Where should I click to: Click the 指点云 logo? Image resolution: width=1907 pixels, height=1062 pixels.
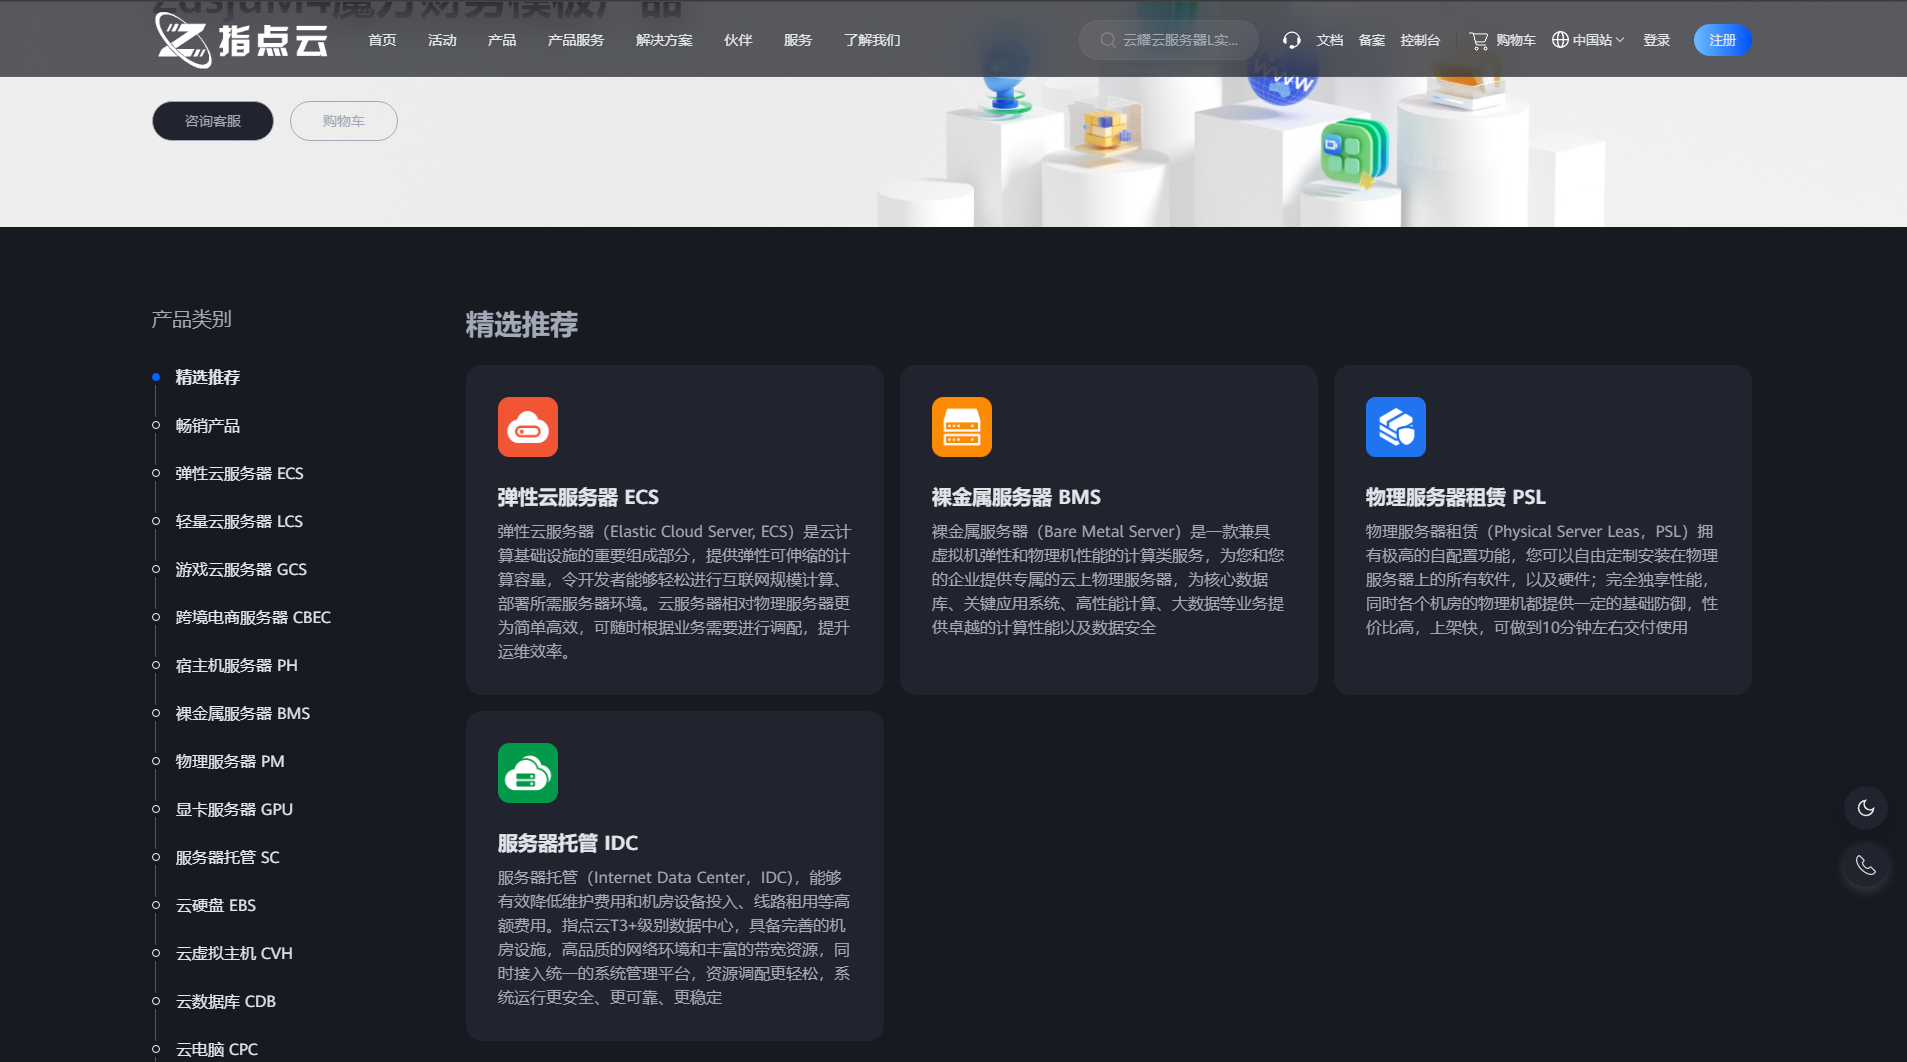tap(242, 40)
